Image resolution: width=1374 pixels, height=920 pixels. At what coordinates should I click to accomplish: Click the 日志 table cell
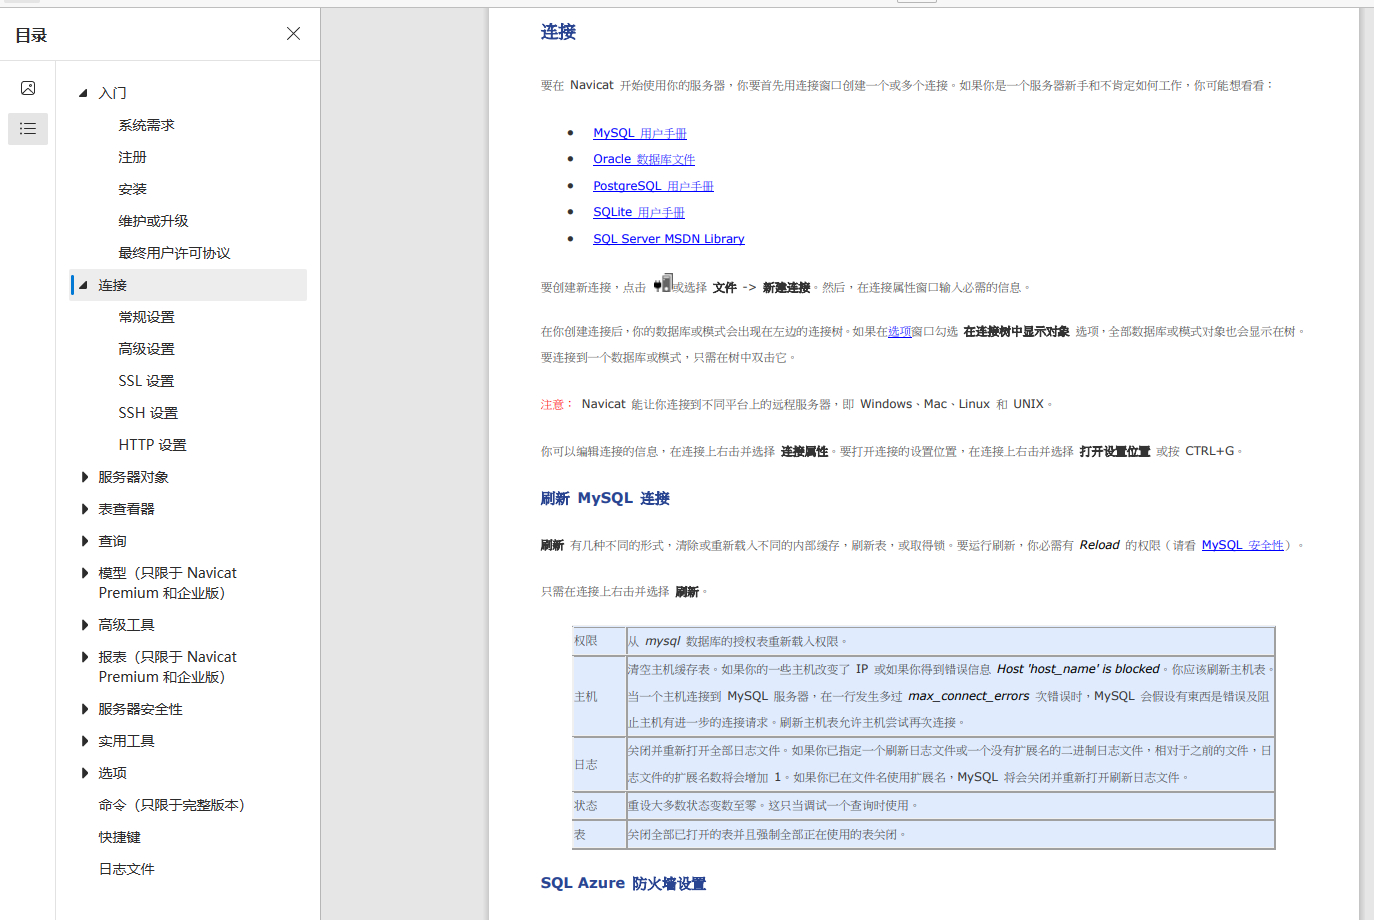pyautogui.click(x=599, y=764)
